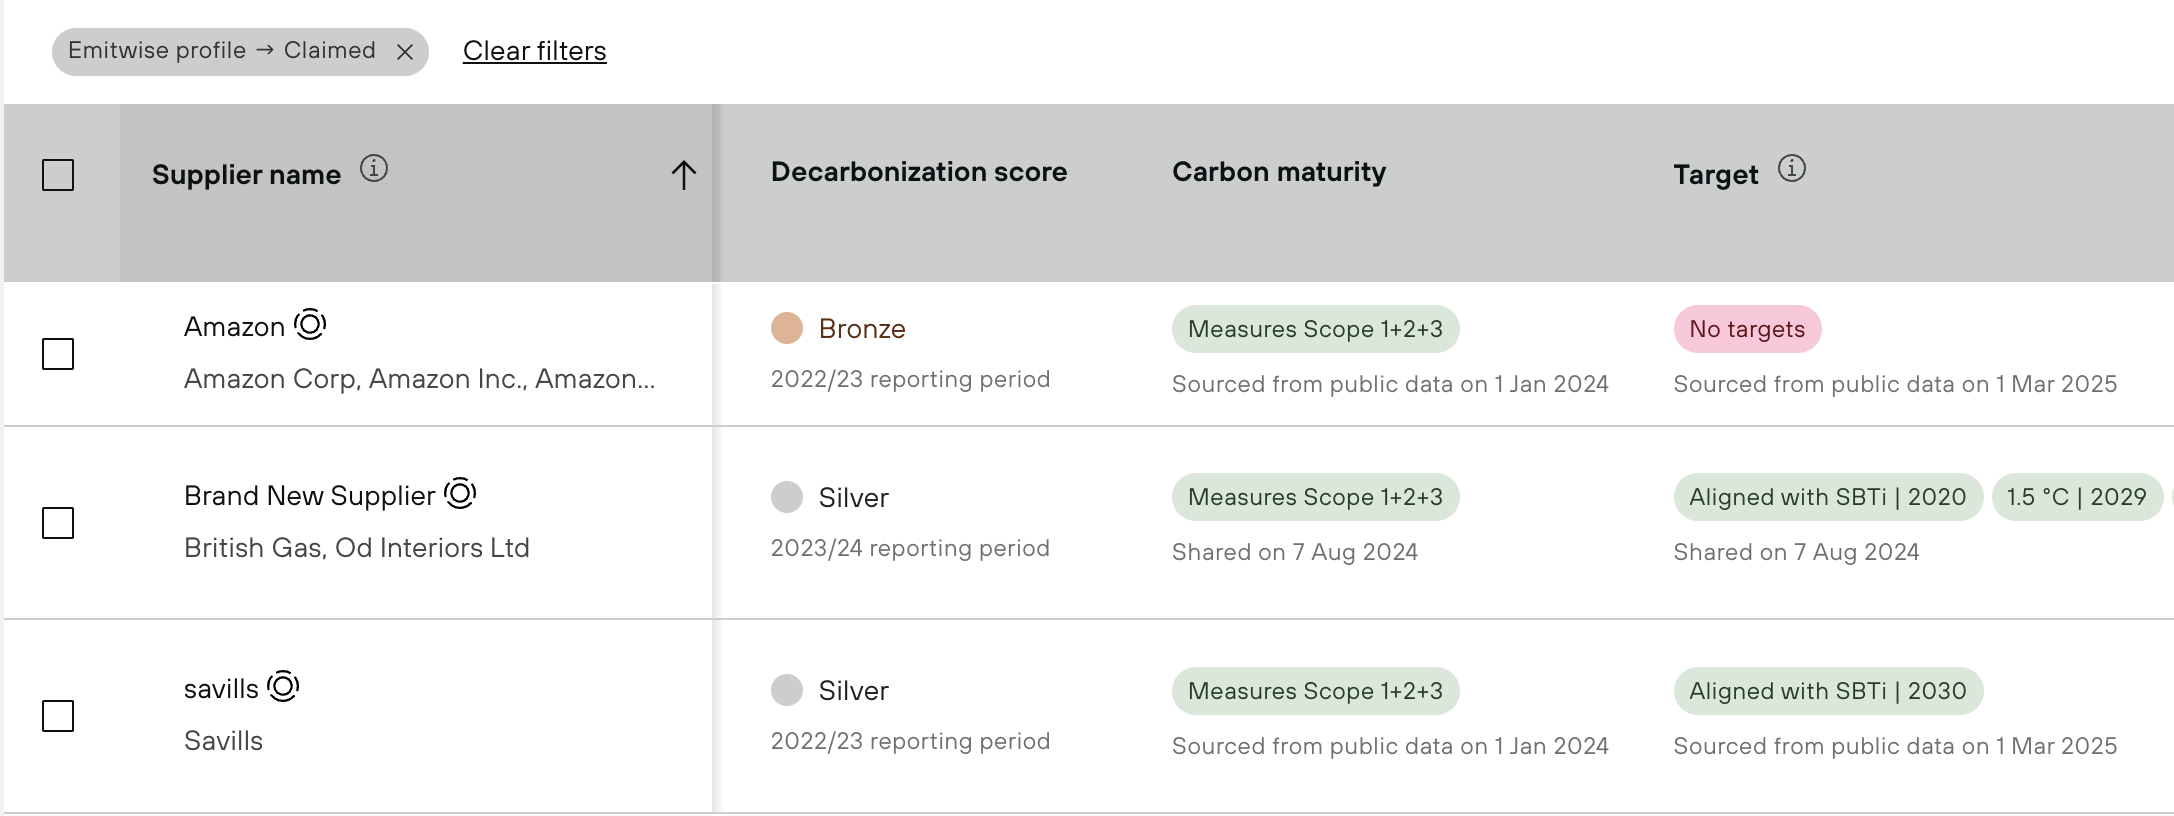This screenshot has width=2174, height=816.
Task: Open the Brand New Supplier name
Action: pos(310,496)
